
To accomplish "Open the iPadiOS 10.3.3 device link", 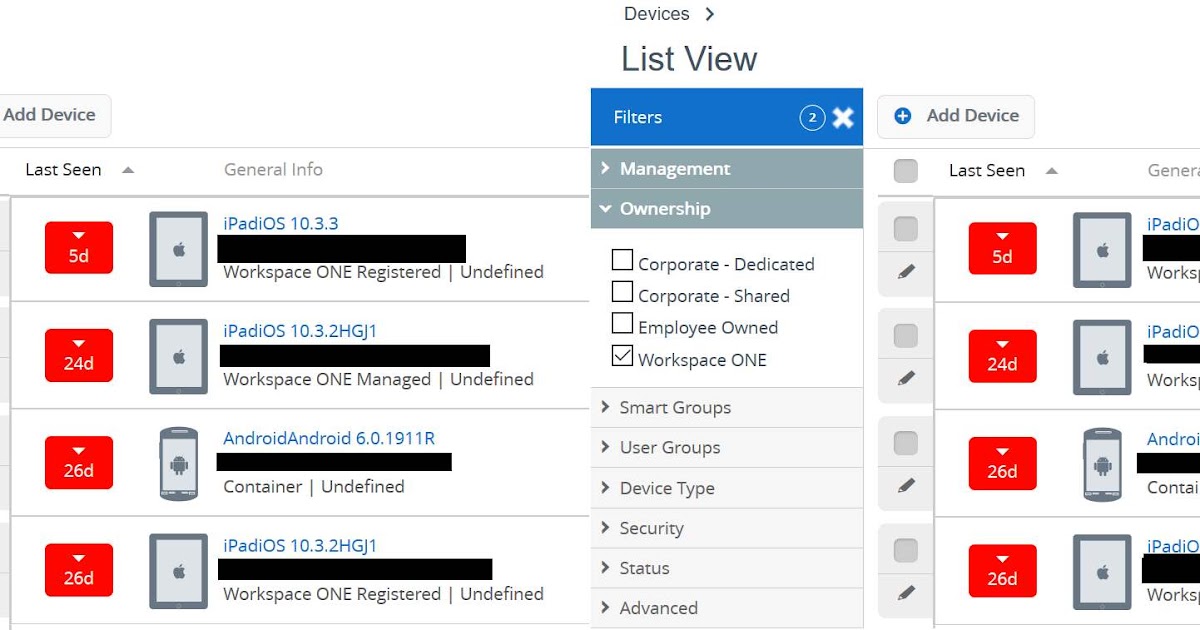I will 281,223.
